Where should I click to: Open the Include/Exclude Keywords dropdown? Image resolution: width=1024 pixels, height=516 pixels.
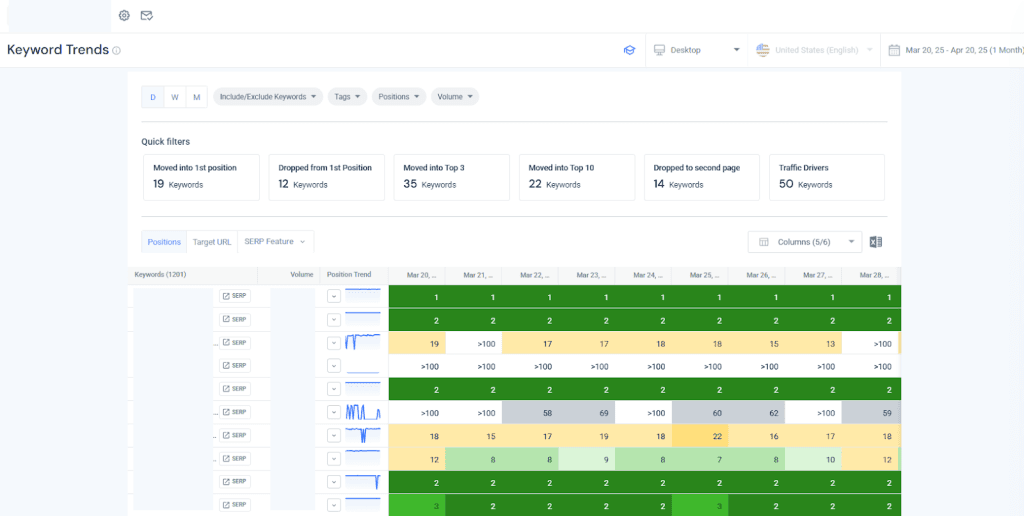[x=268, y=97]
